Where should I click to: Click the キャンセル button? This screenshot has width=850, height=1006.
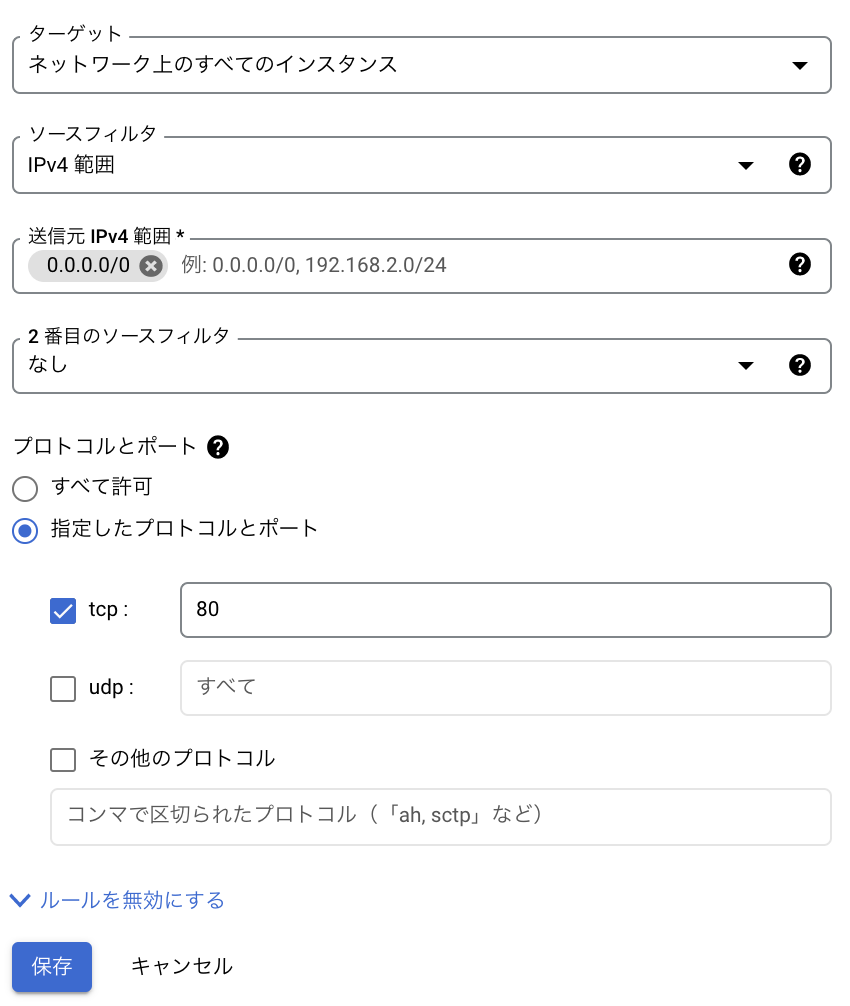(x=181, y=966)
